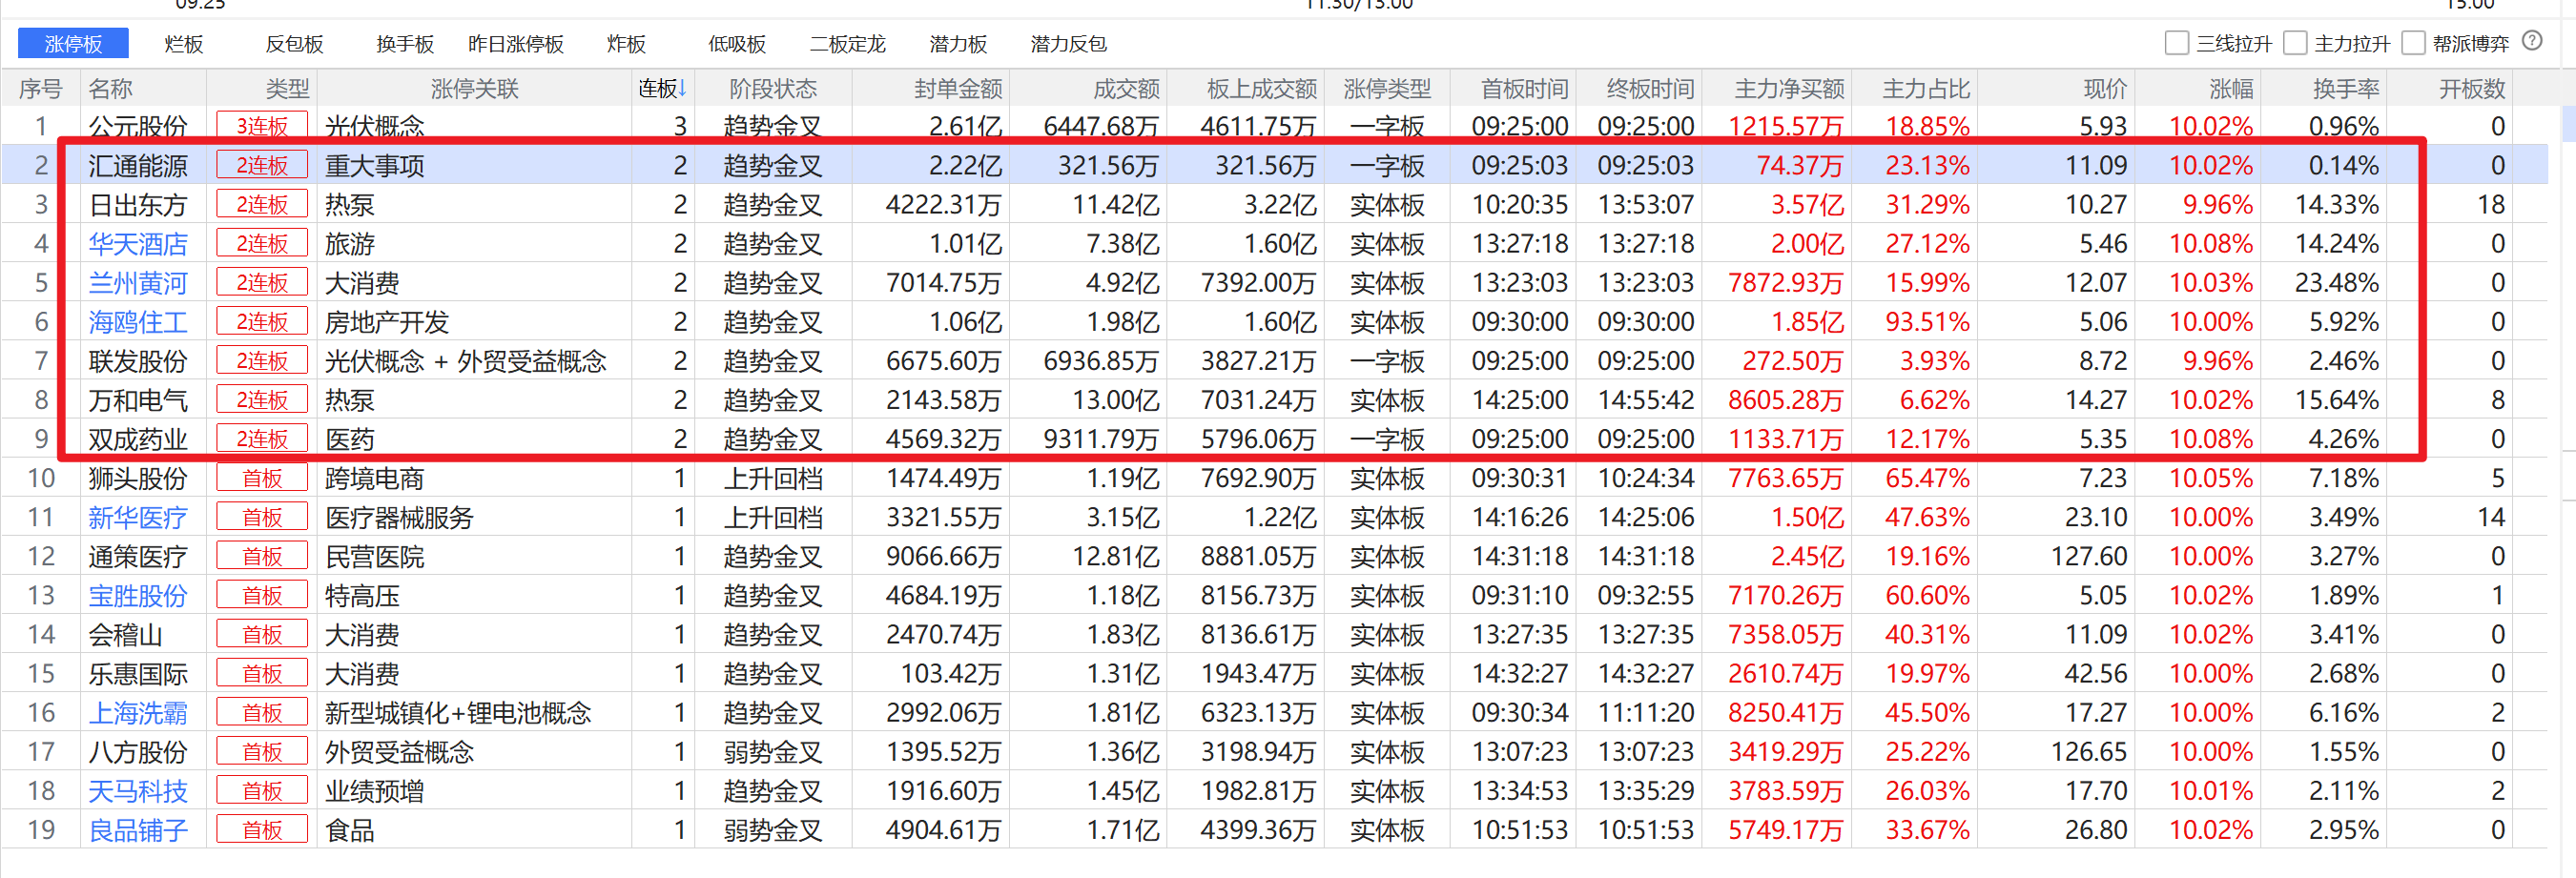Sort by the 成交额 column header

1126,89
